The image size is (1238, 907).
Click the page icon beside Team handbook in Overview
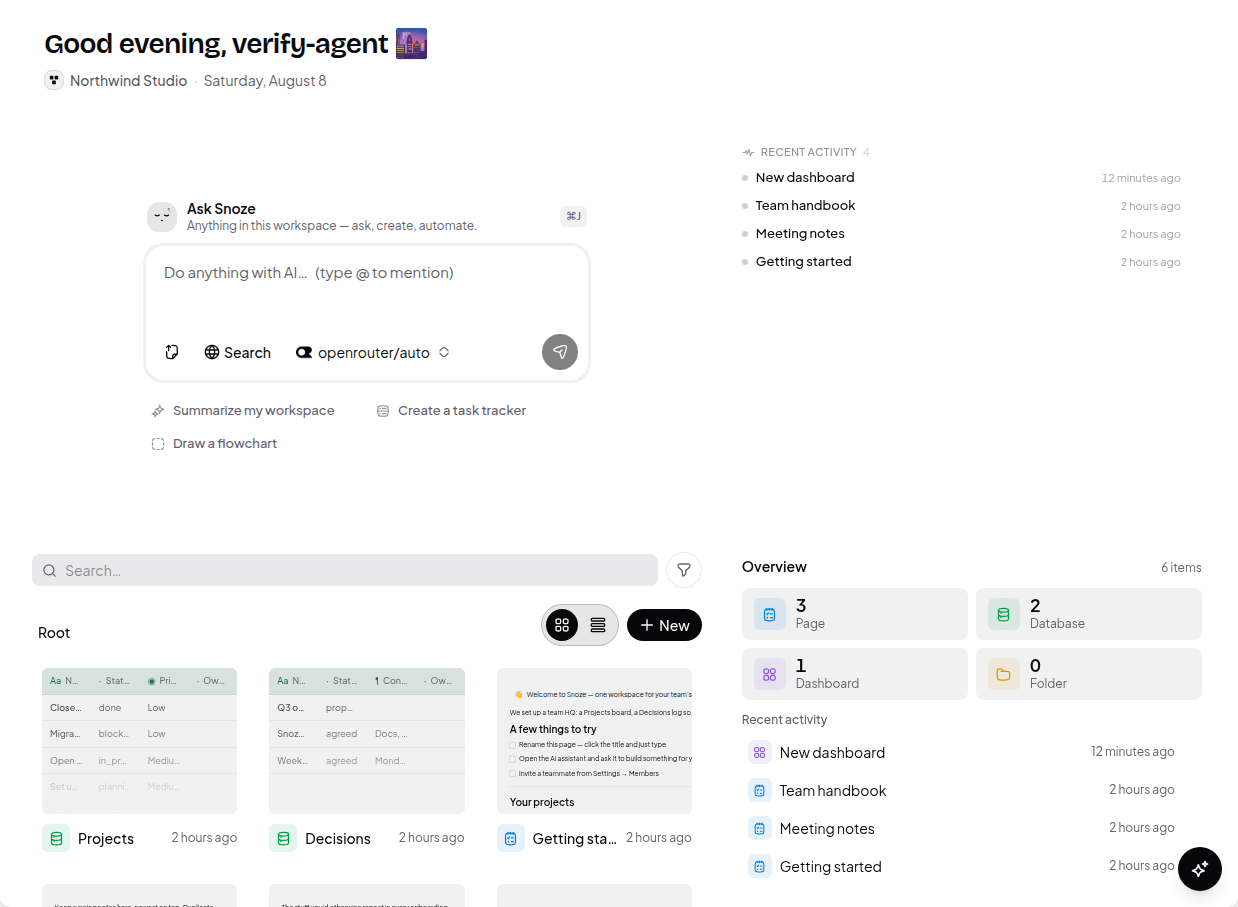[x=760, y=790]
